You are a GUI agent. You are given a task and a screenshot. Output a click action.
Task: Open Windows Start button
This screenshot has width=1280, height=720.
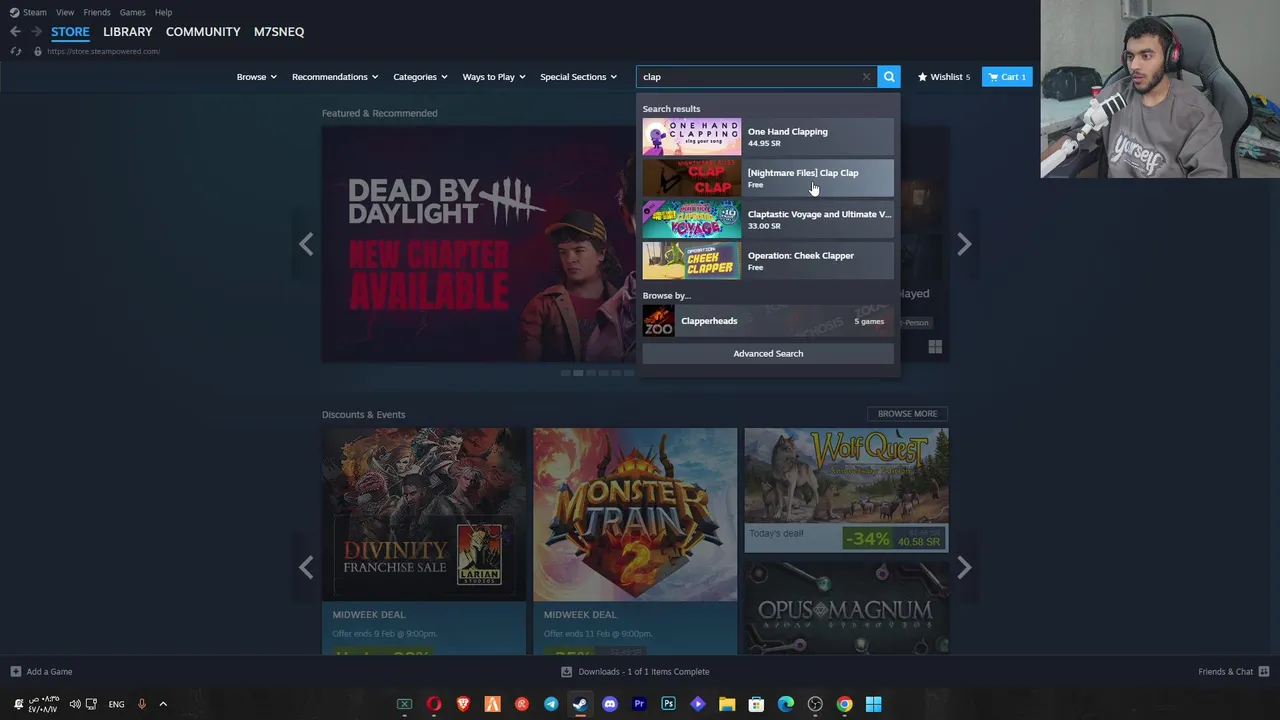point(873,704)
